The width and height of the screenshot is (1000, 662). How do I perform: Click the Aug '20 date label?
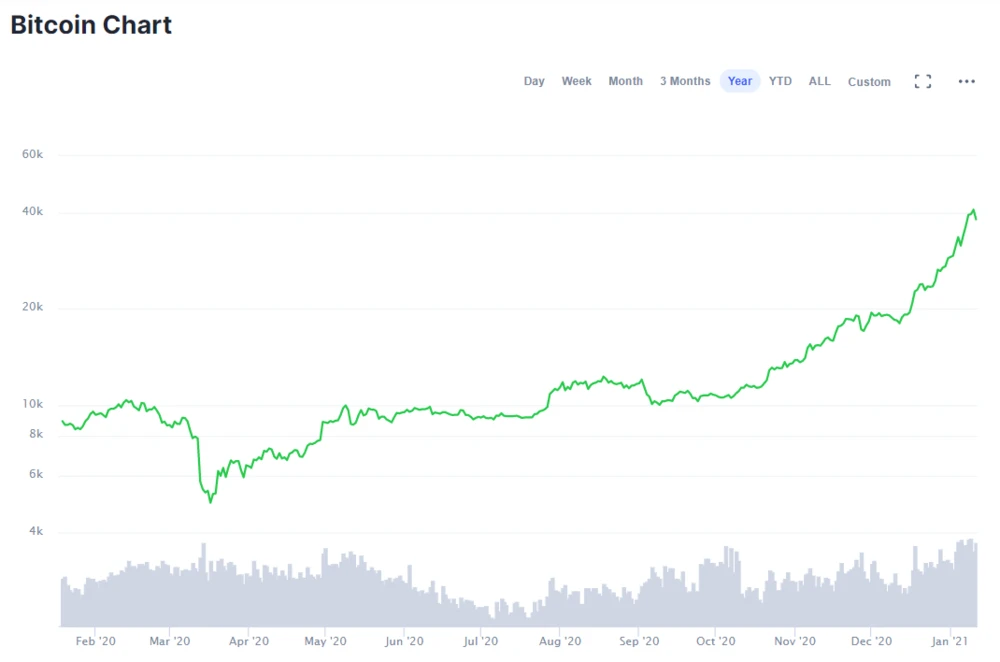(x=560, y=641)
